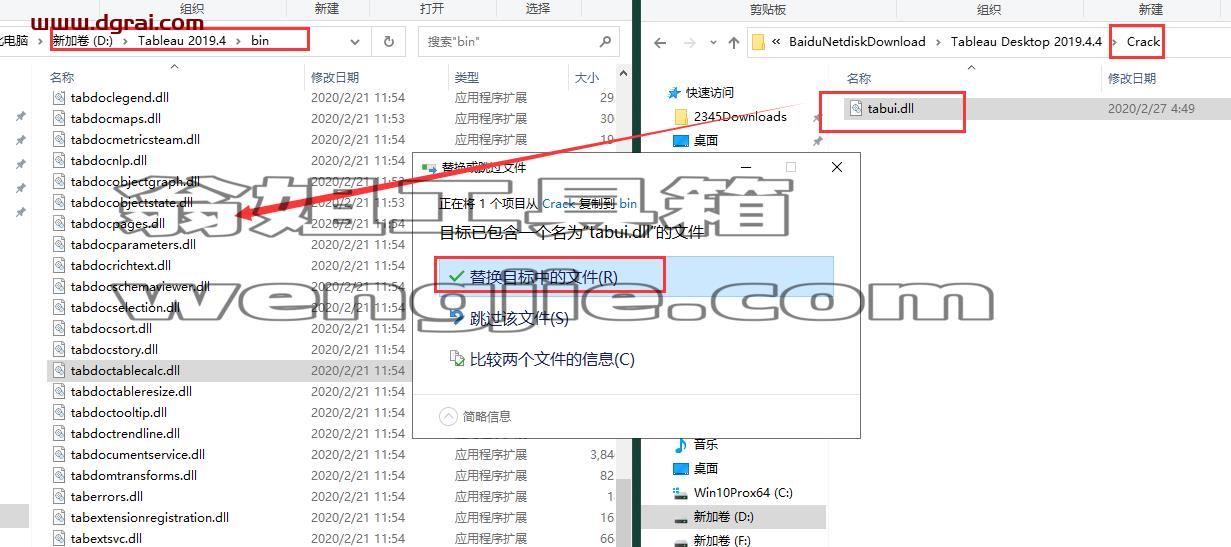Click Tableau Desktop 2019.4.4 breadcrumb
The height and width of the screenshot is (547, 1231).
[1026, 42]
